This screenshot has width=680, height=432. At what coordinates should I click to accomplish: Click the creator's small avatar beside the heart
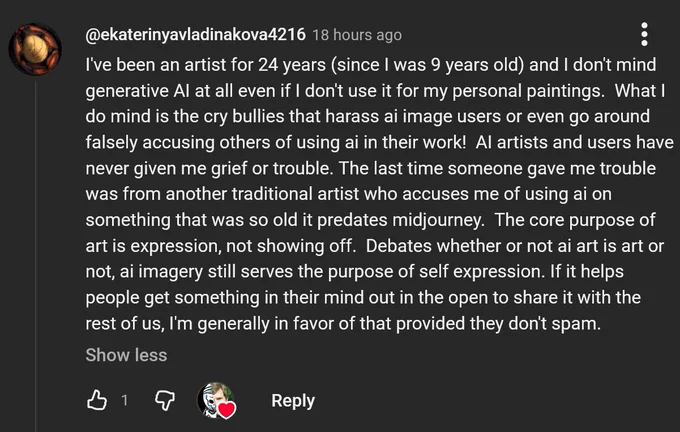click(214, 399)
